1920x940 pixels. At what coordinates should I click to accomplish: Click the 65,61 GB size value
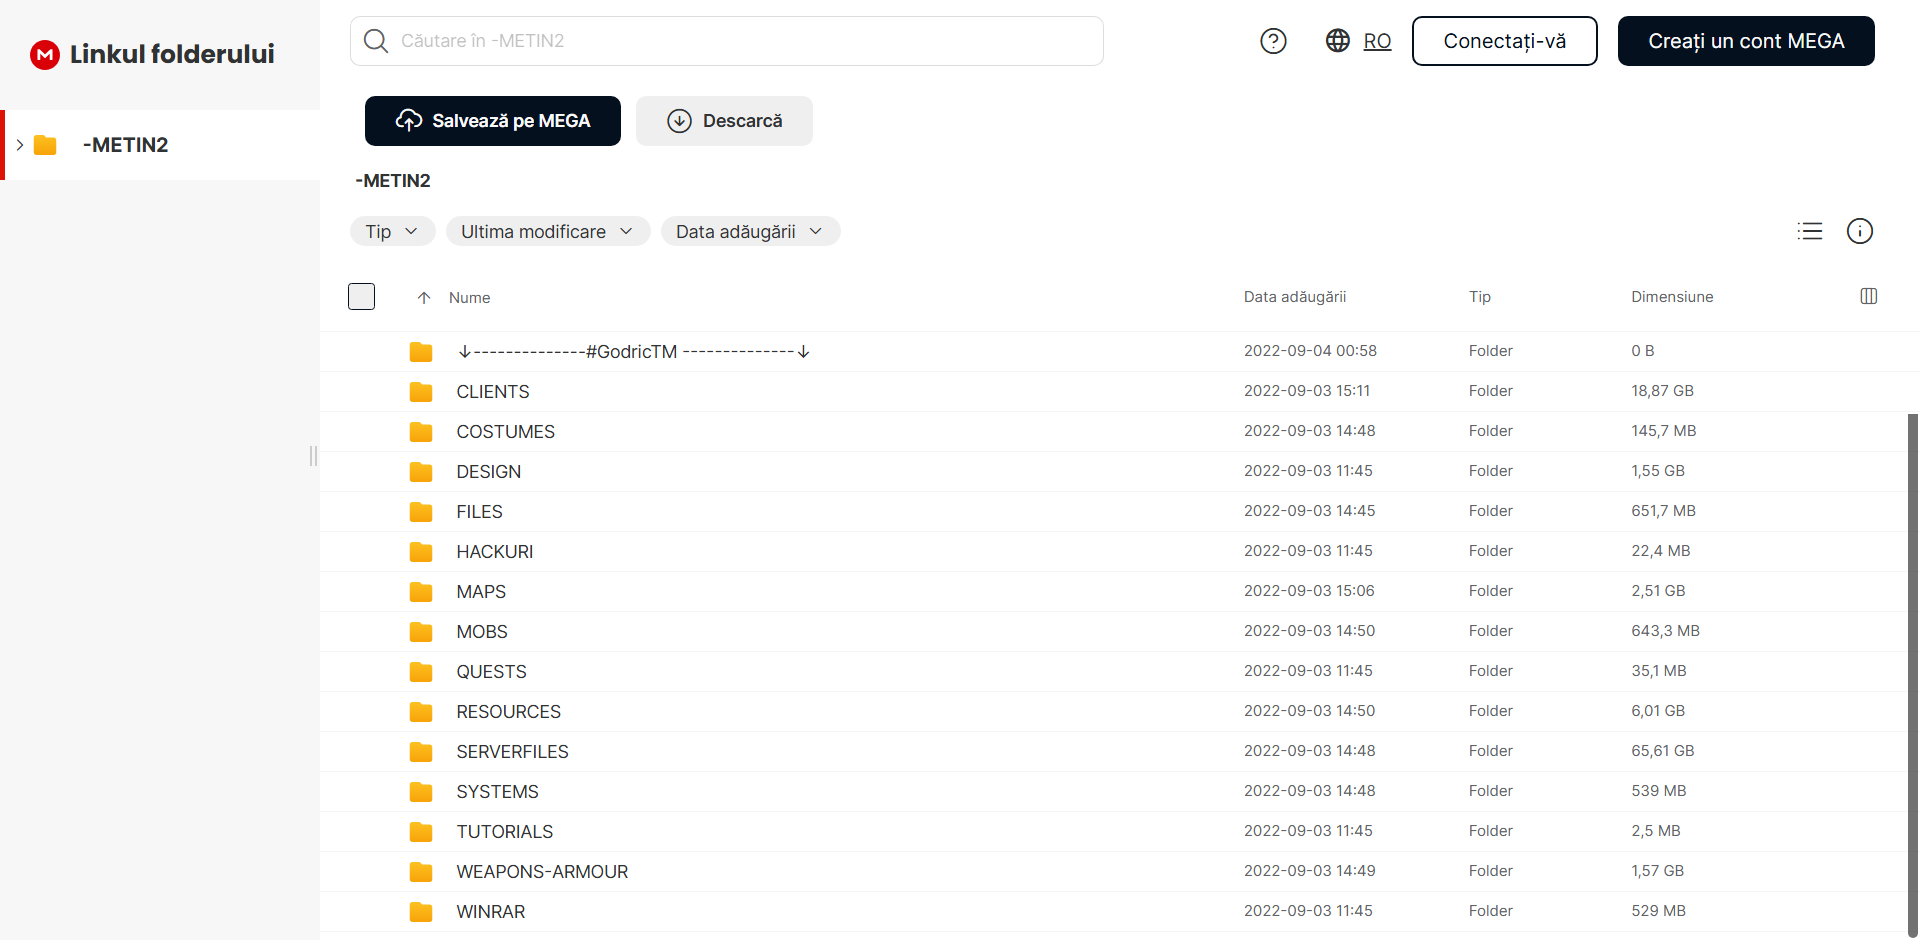point(1662,751)
